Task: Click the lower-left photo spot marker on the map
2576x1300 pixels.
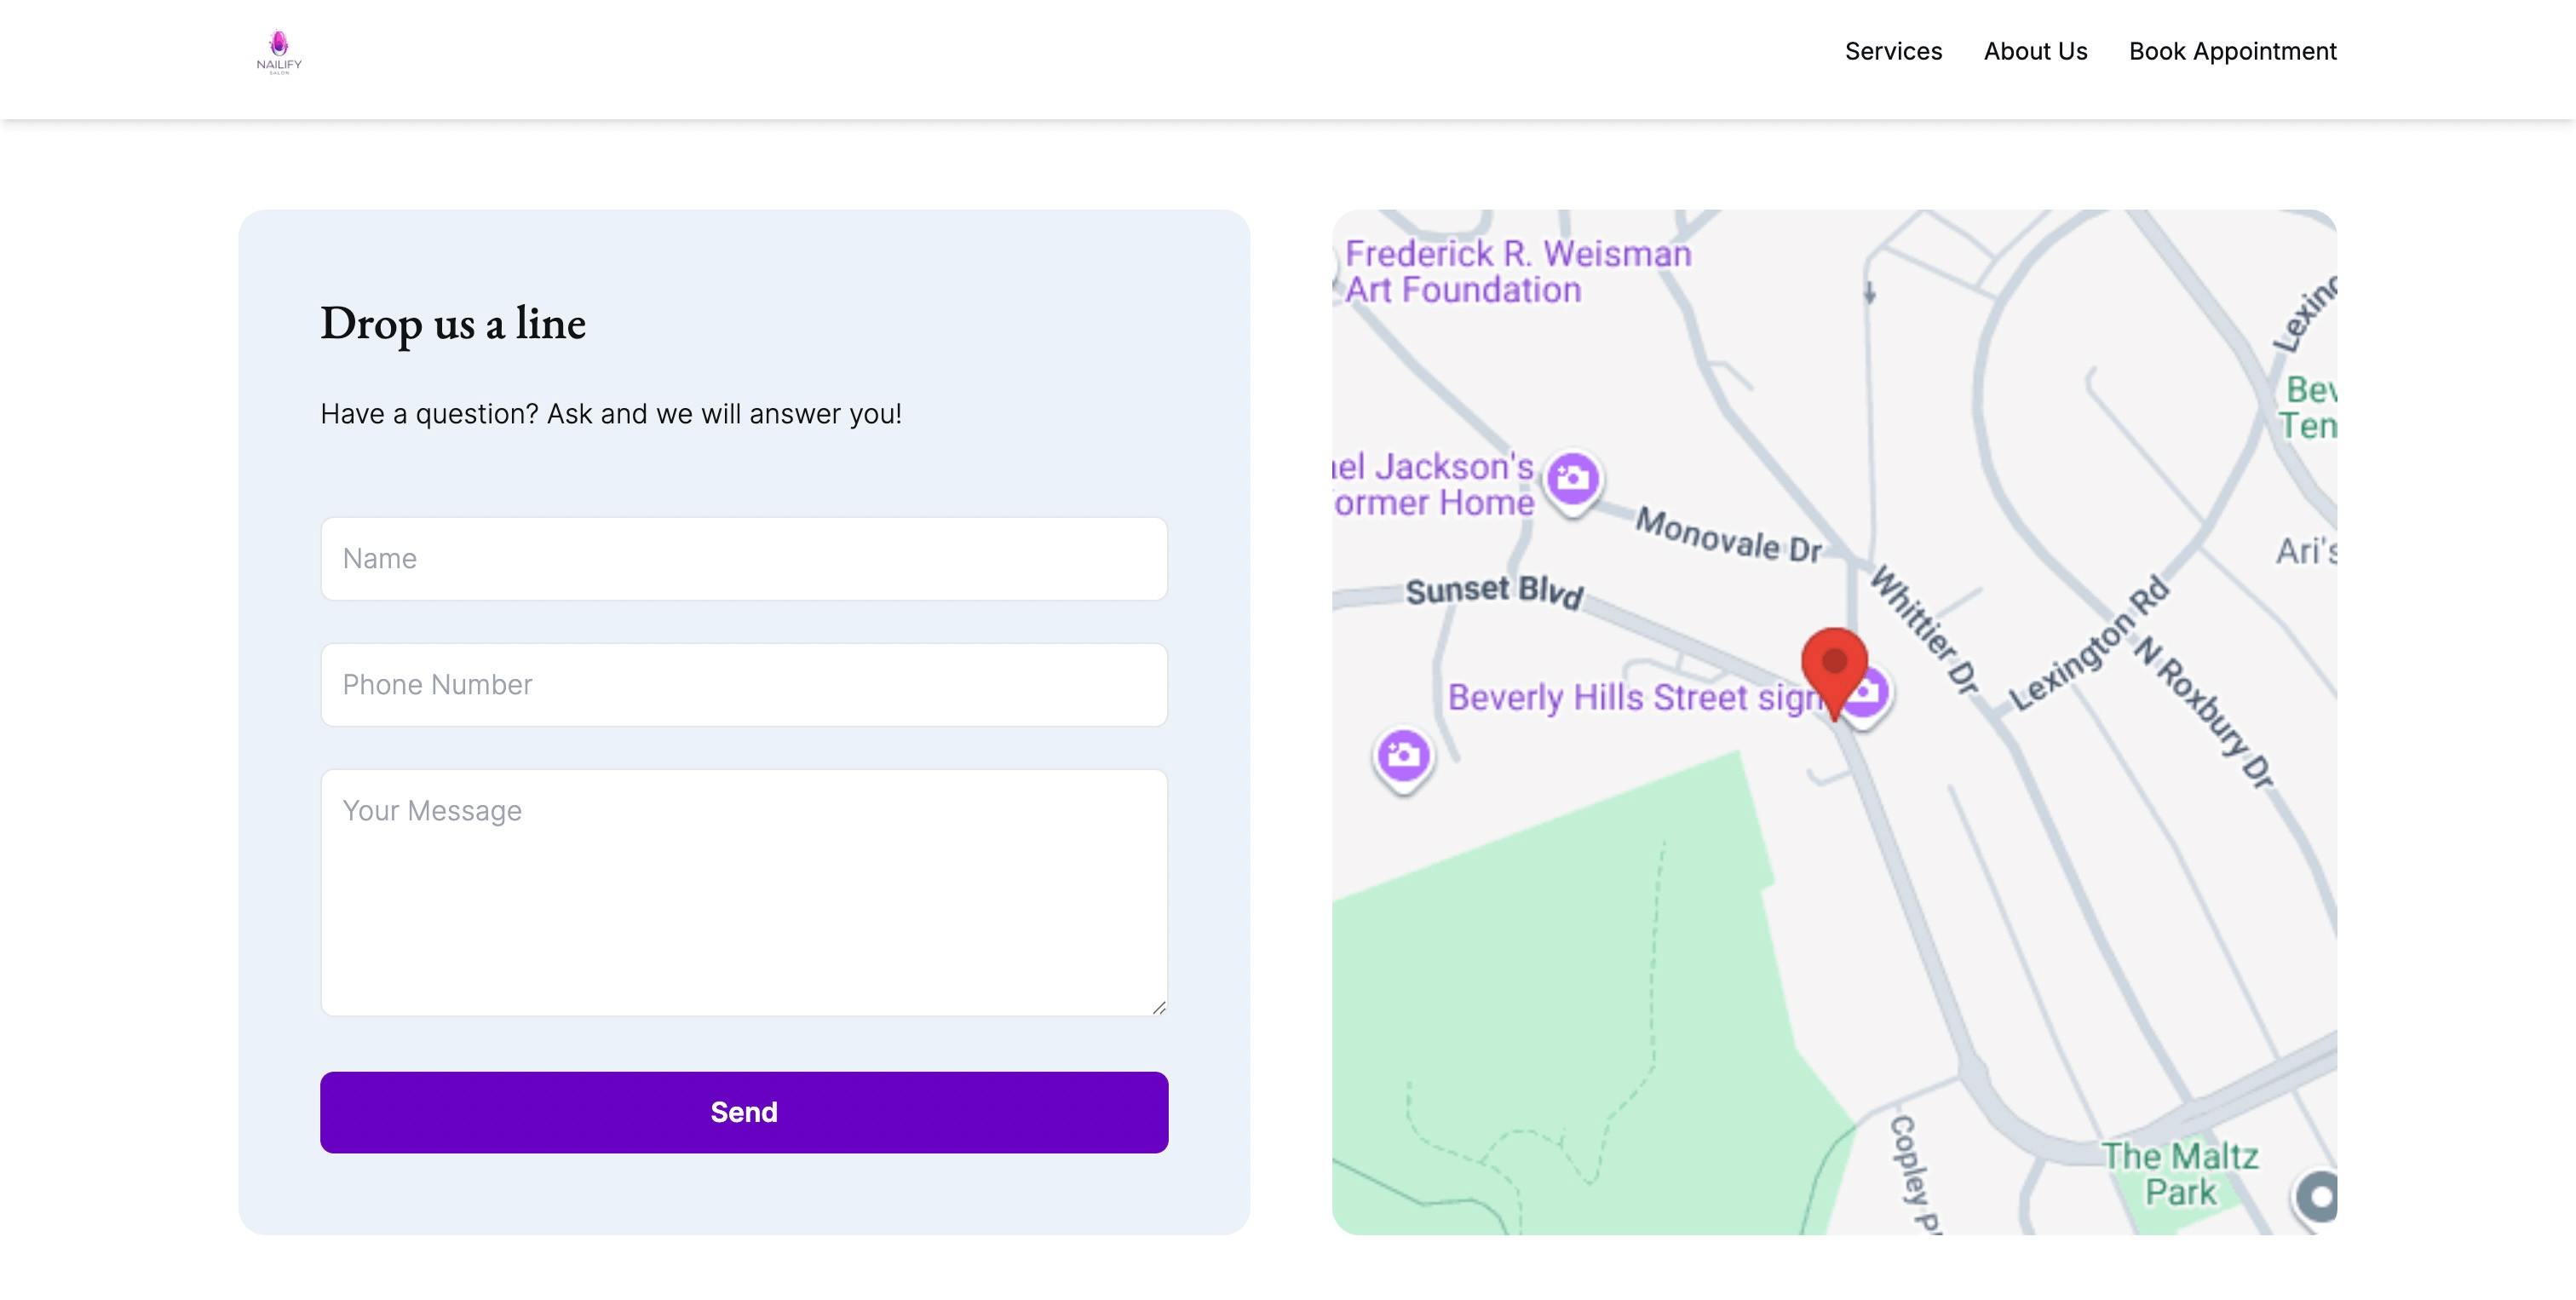Action: [1403, 755]
